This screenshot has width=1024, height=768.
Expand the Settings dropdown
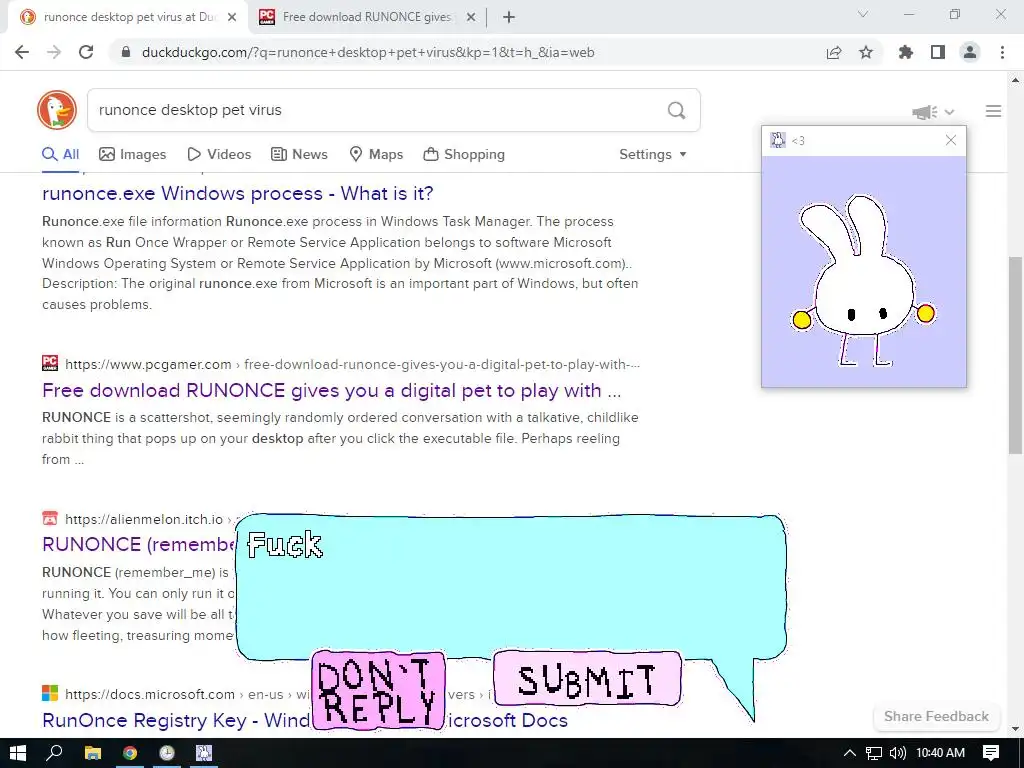pos(652,155)
